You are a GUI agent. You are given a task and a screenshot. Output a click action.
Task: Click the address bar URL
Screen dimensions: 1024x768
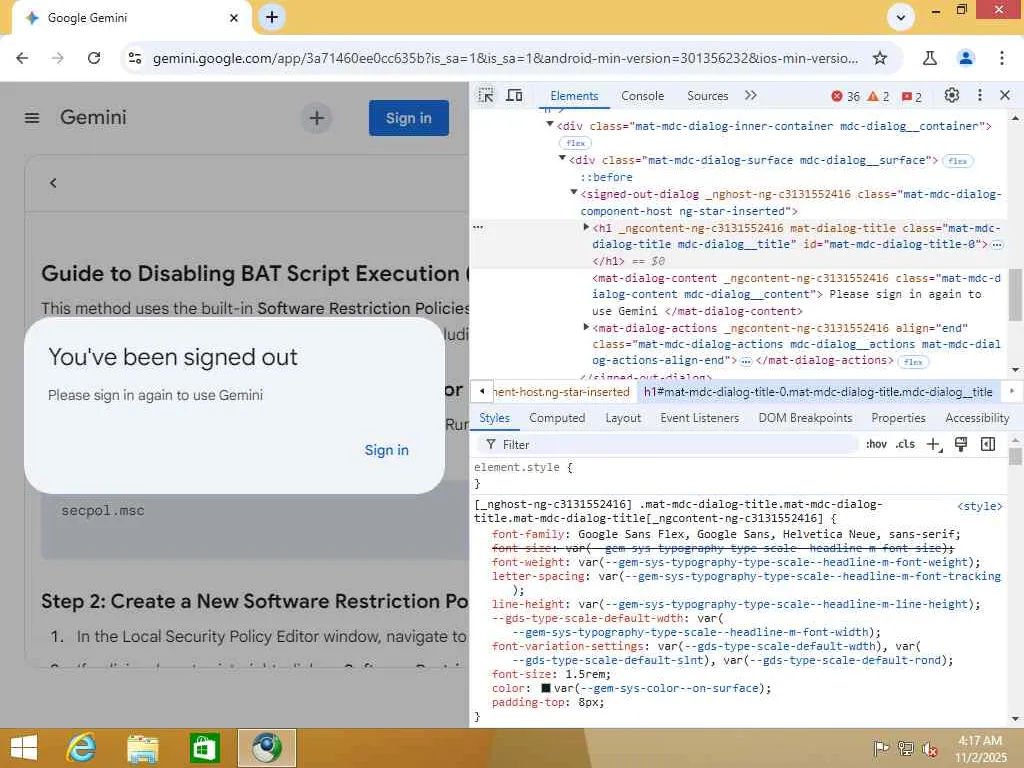[x=505, y=58]
